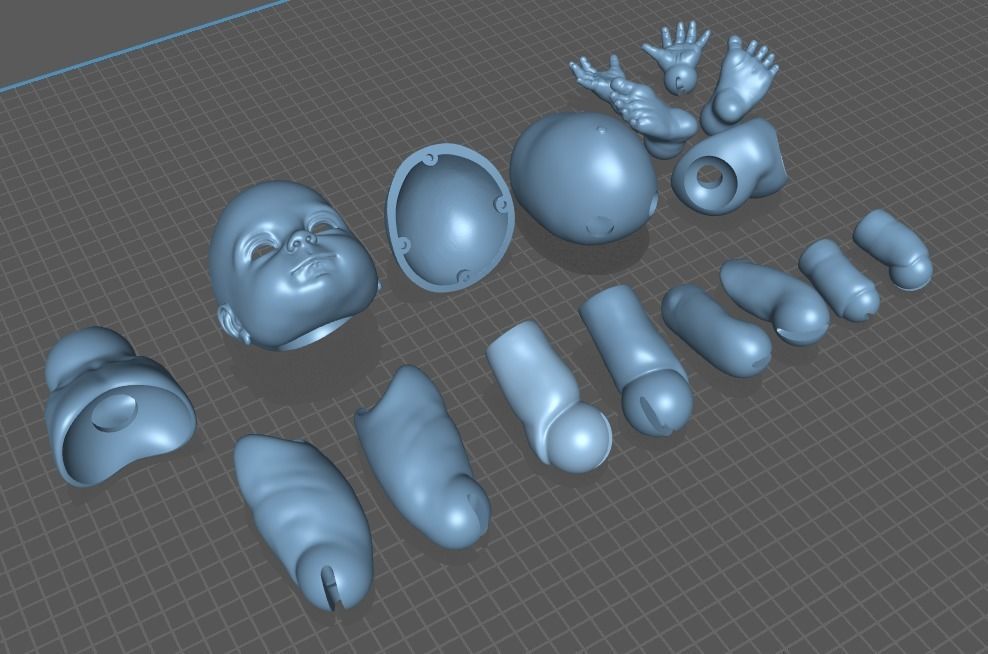This screenshot has width=988, height=654.
Task: Select the wrinkled thigh nearest the bottom edge
Action: pyautogui.click(x=304, y=522)
